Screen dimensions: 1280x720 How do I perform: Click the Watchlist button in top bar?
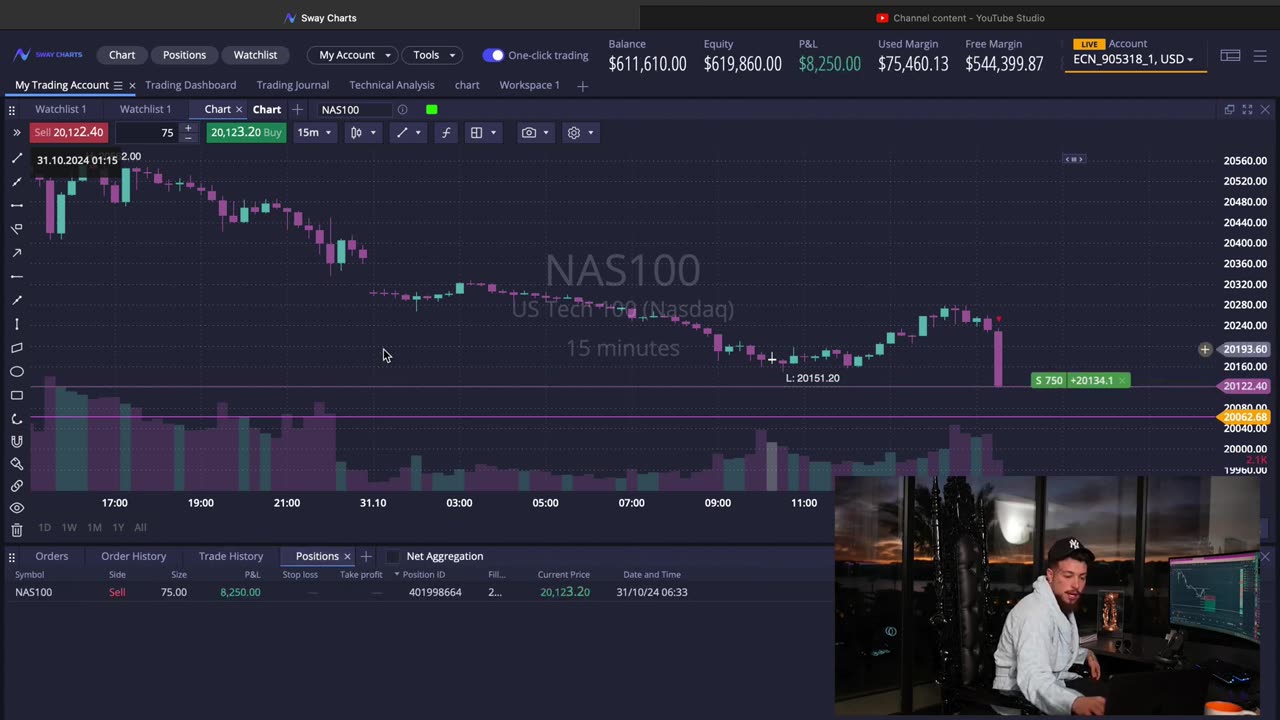pyautogui.click(x=255, y=55)
